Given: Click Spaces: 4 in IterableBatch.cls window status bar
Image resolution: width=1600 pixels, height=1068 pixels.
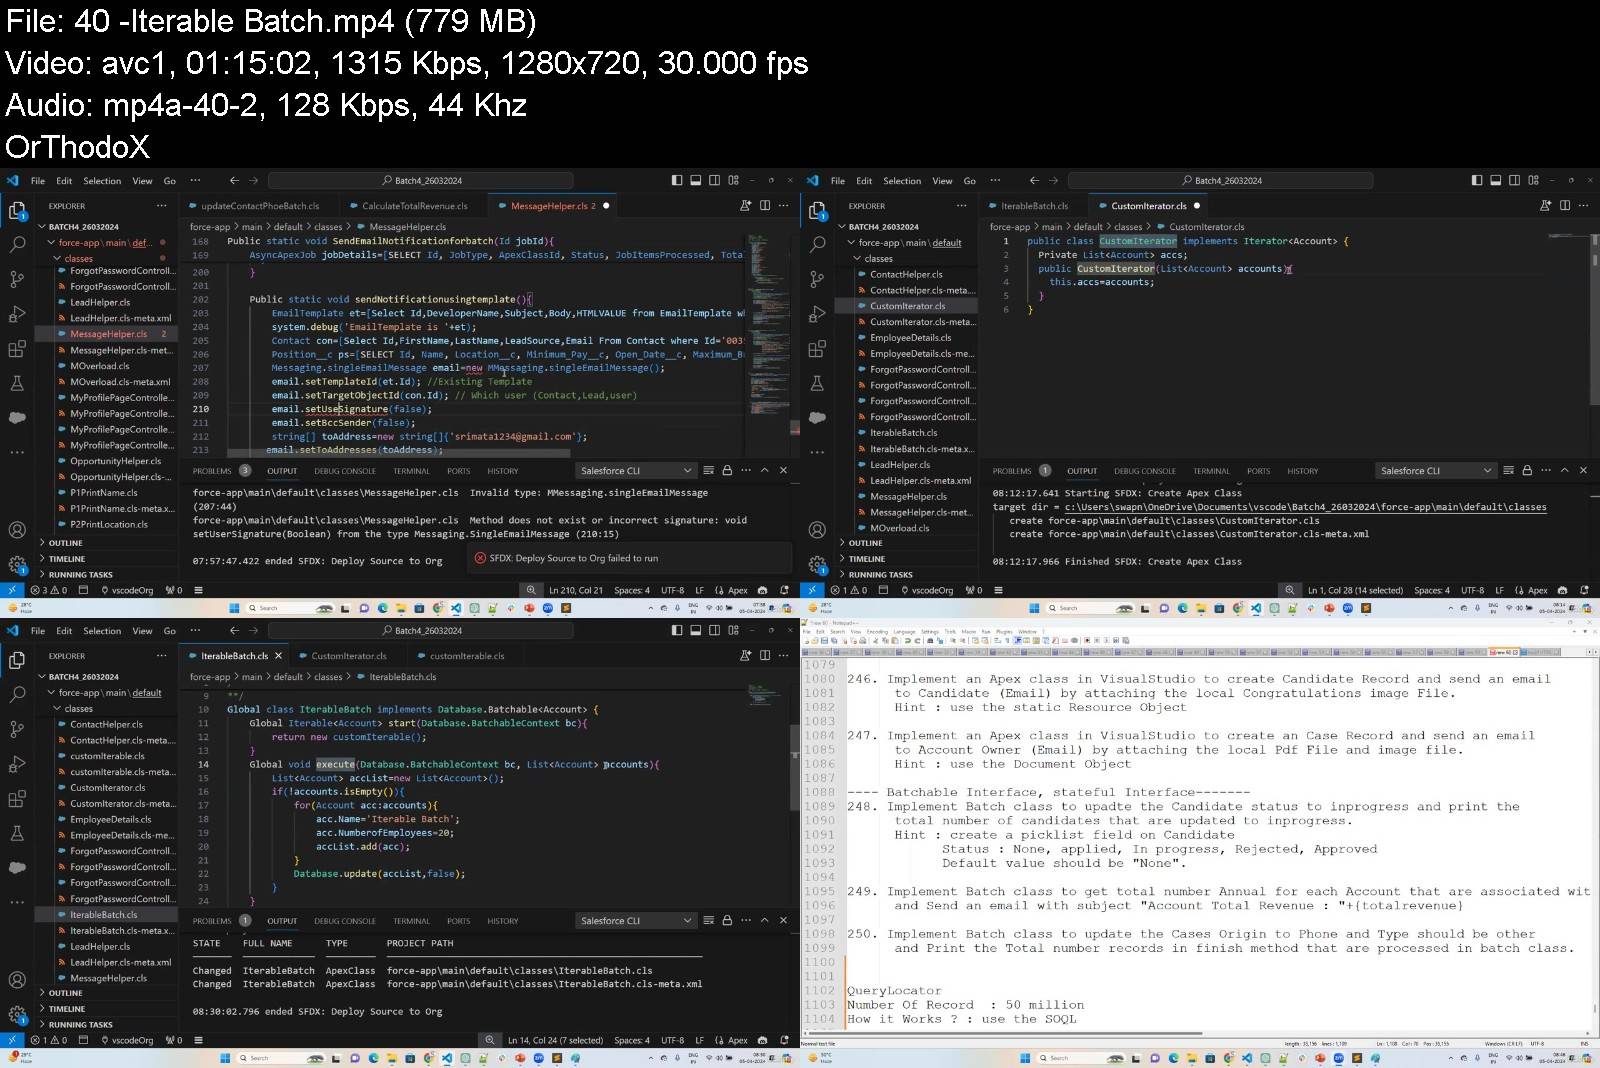Looking at the screenshot, I should [x=632, y=1040].
